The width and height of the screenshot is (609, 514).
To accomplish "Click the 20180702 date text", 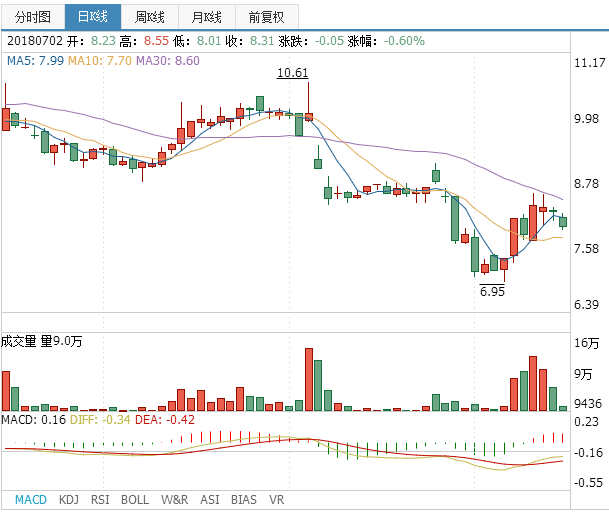I will click(x=35, y=41).
